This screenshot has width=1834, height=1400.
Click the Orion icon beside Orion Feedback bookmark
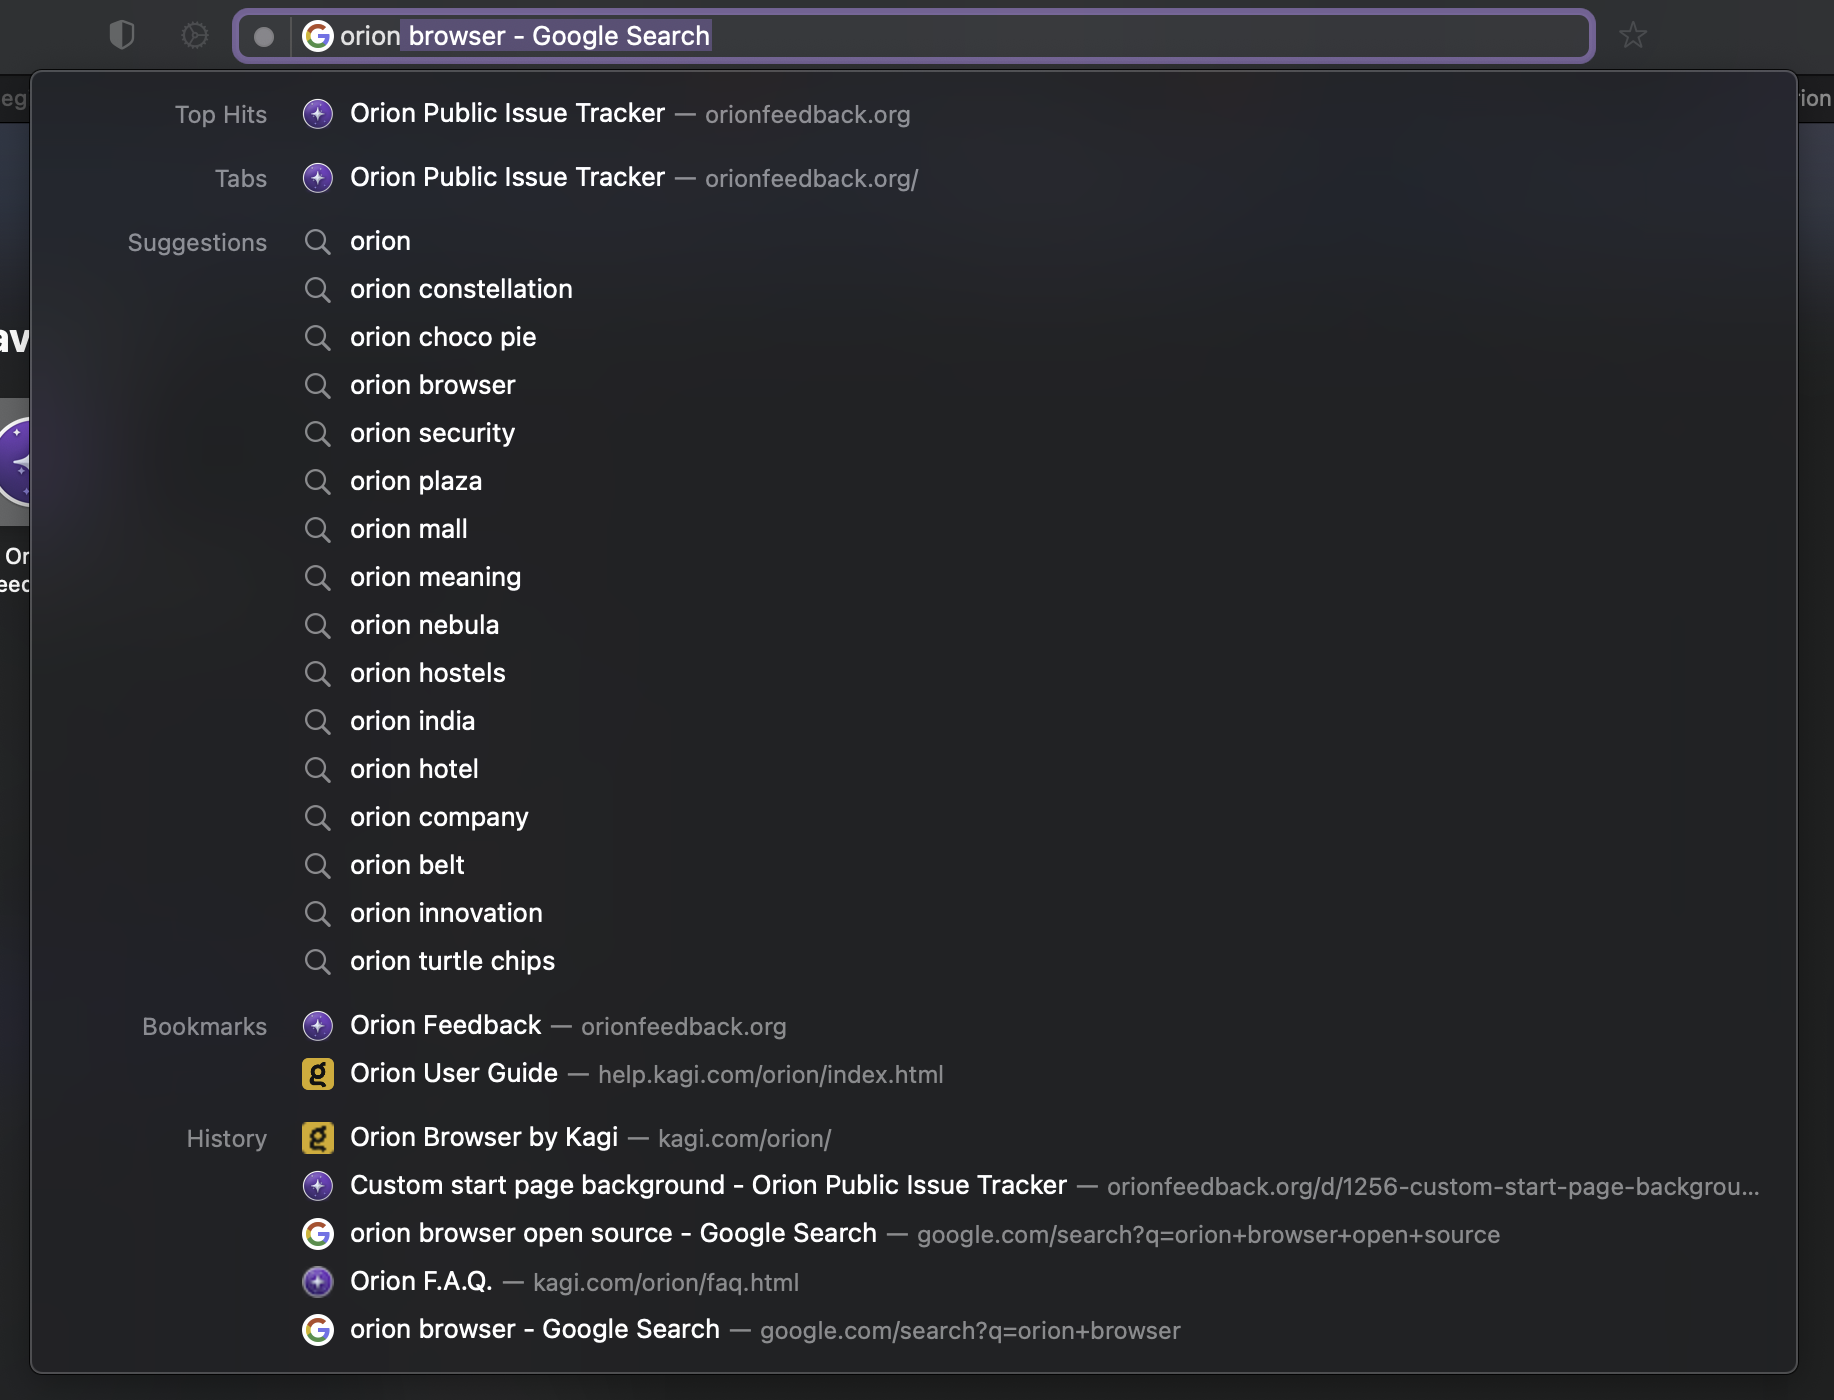[318, 1026]
